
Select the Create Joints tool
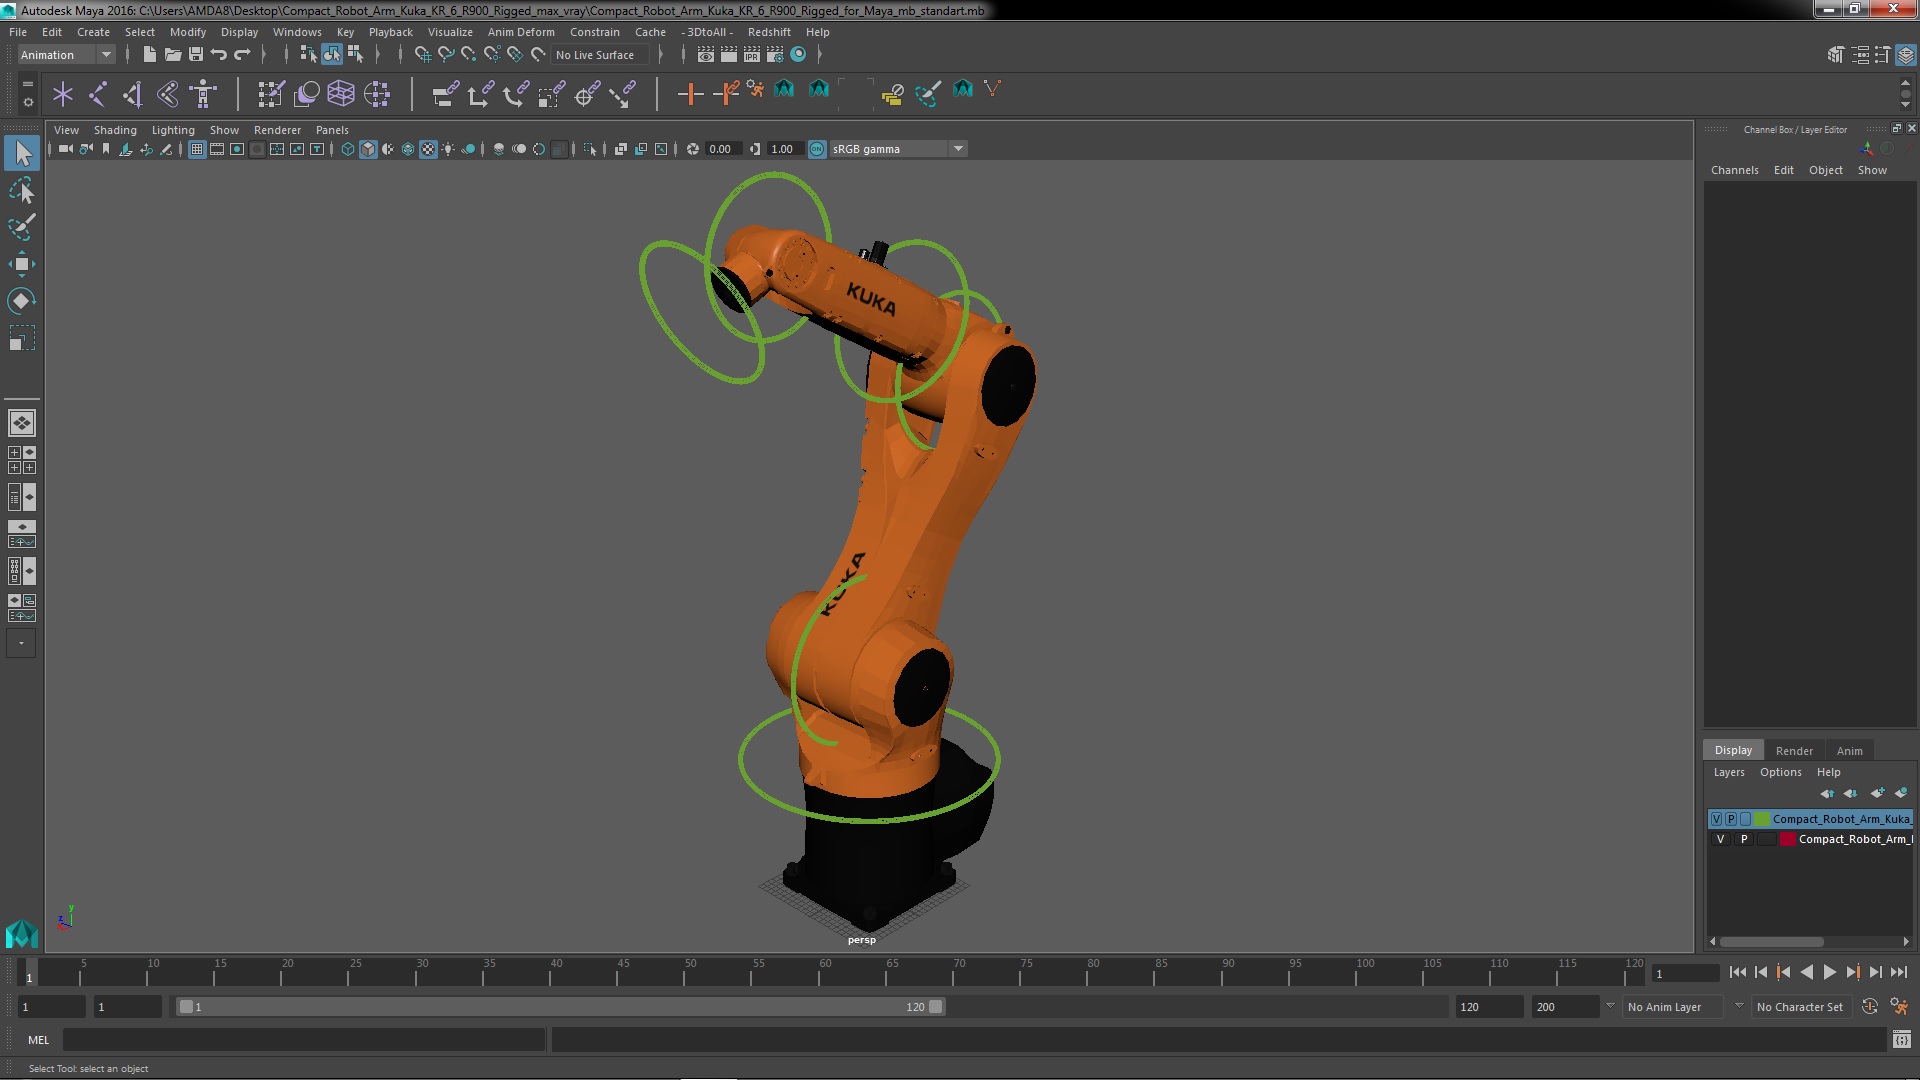98,94
